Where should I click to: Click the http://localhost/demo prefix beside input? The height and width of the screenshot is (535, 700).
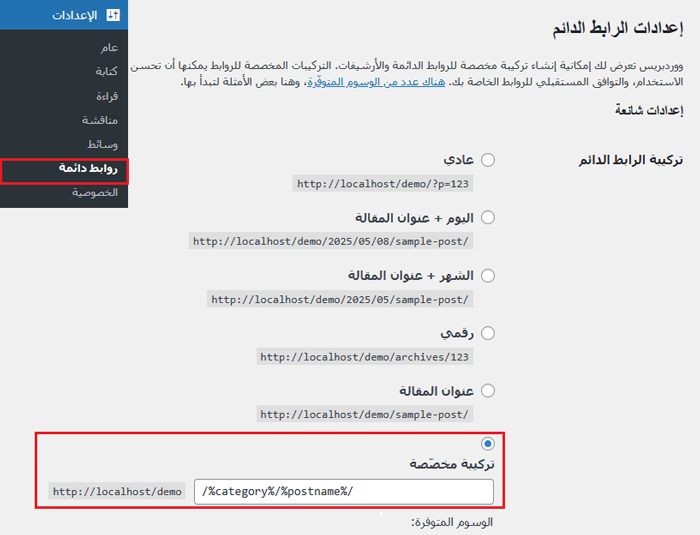[x=117, y=491]
